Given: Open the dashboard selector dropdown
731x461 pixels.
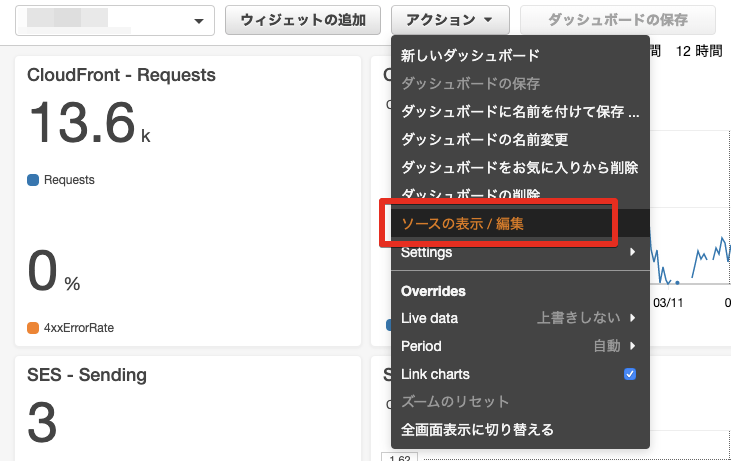Looking at the screenshot, I should [115, 21].
